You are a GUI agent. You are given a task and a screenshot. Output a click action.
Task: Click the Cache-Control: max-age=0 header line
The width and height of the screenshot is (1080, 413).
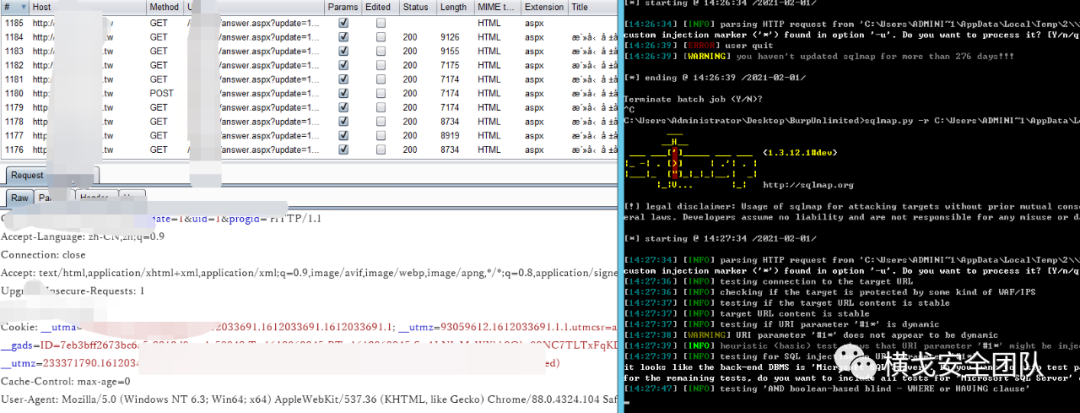pyautogui.click(x=65, y=381)
